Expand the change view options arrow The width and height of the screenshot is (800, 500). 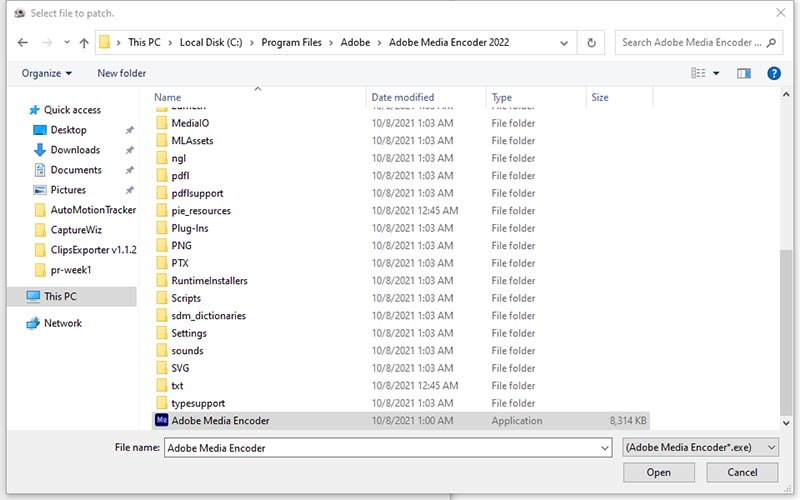click(716, 73)
